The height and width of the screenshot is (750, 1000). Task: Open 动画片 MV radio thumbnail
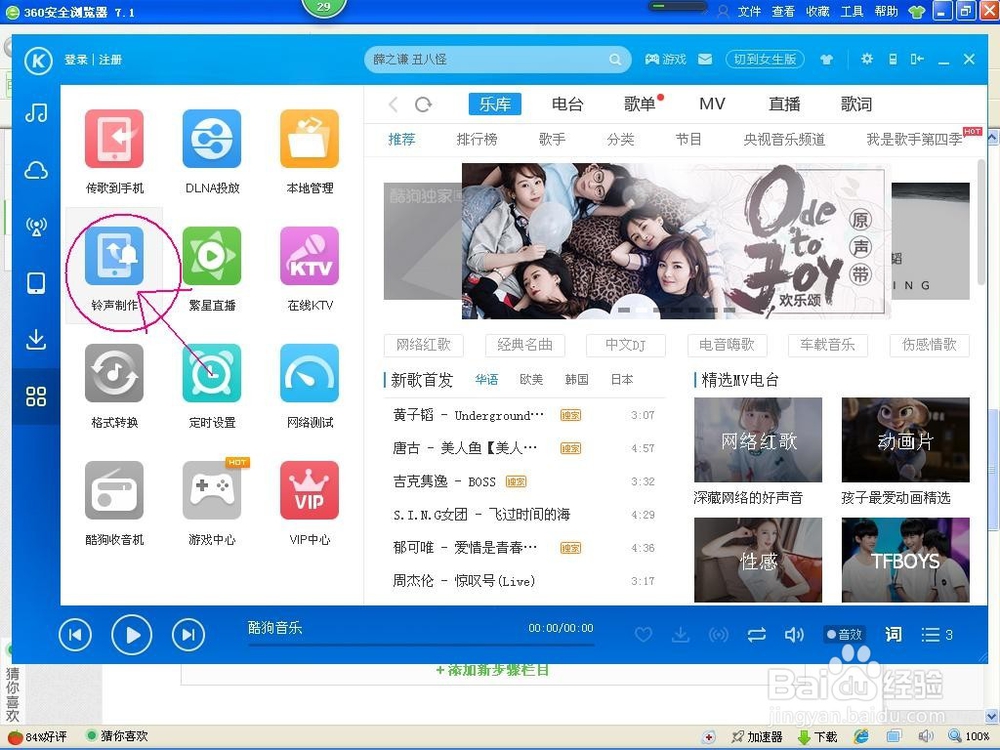[x=906, y=439]
